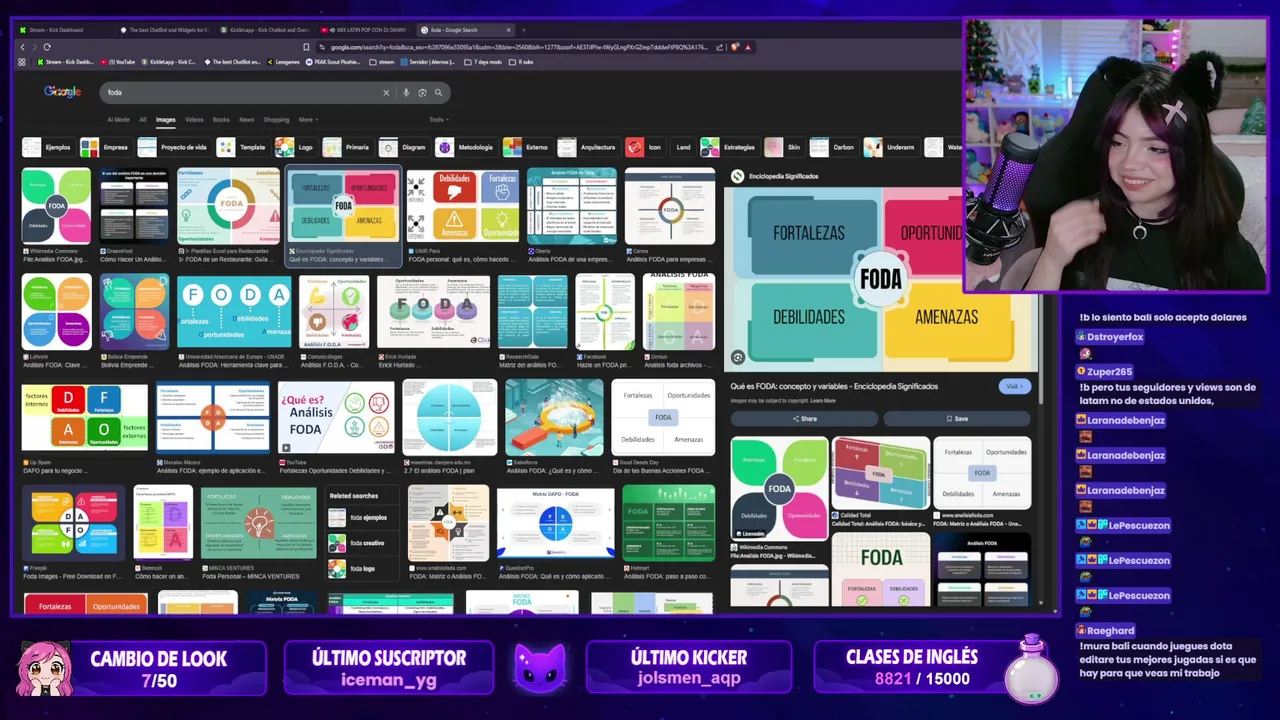This screenshot has height=720, width=1280.
Task: Click the Google logo
Action: [62, 92]
